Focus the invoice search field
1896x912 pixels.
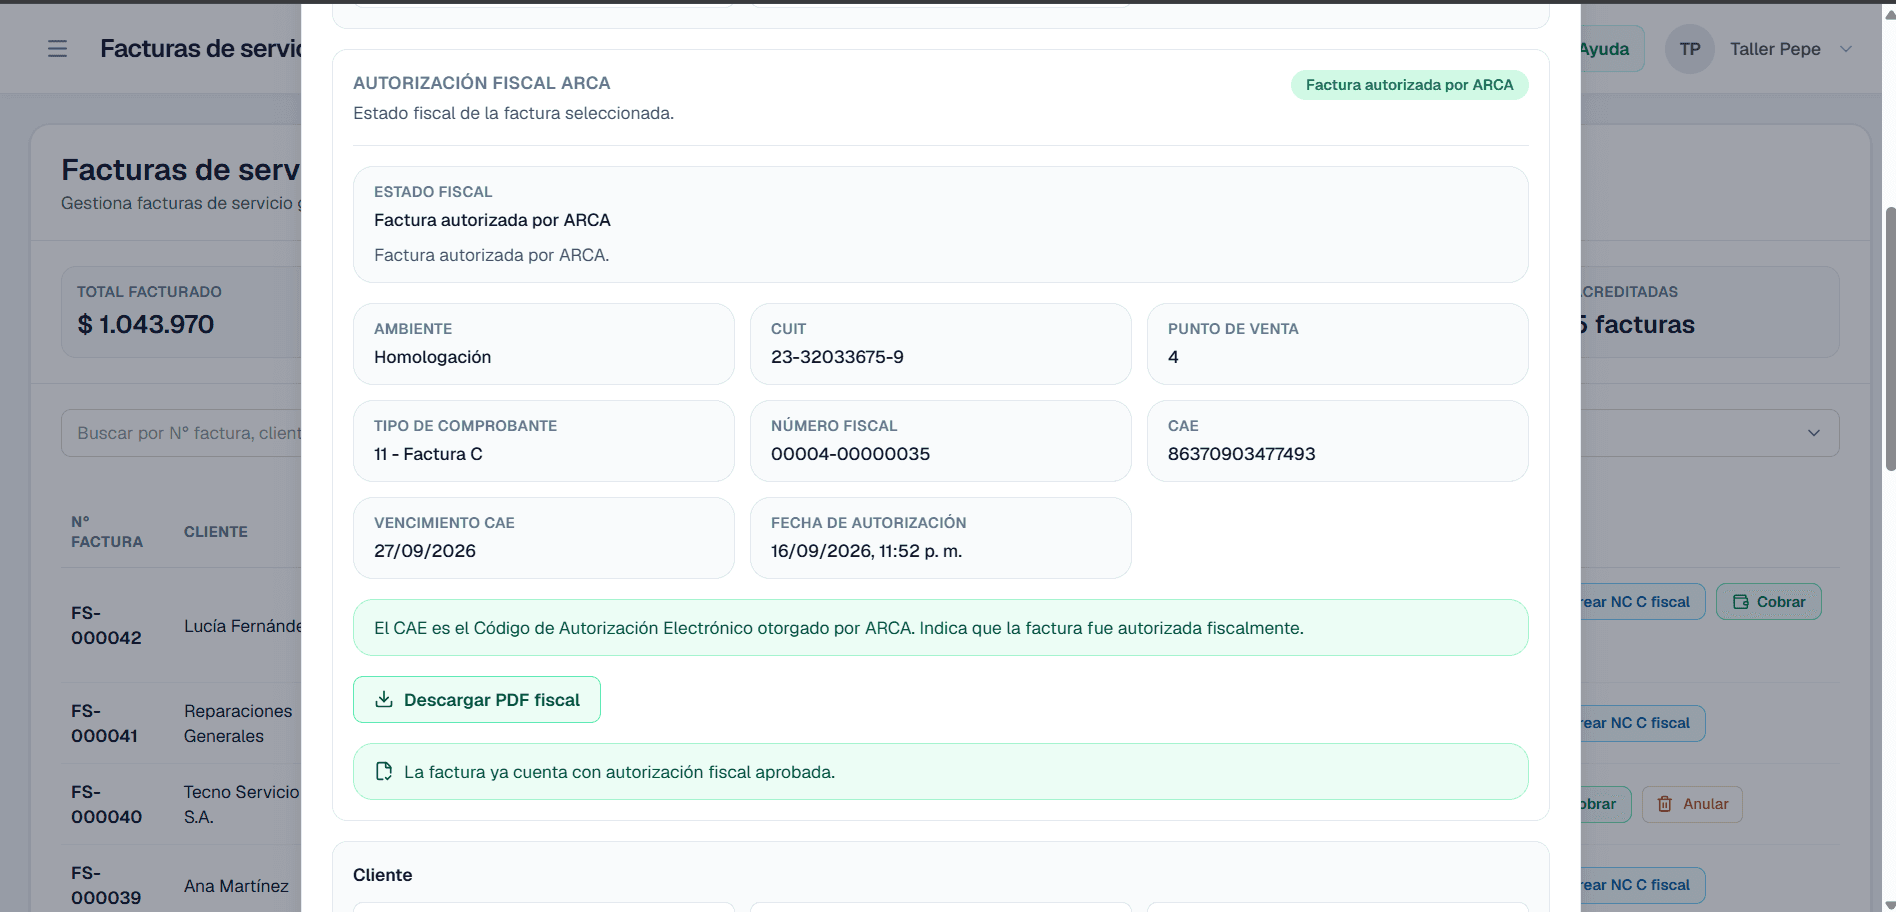(182, 433)
